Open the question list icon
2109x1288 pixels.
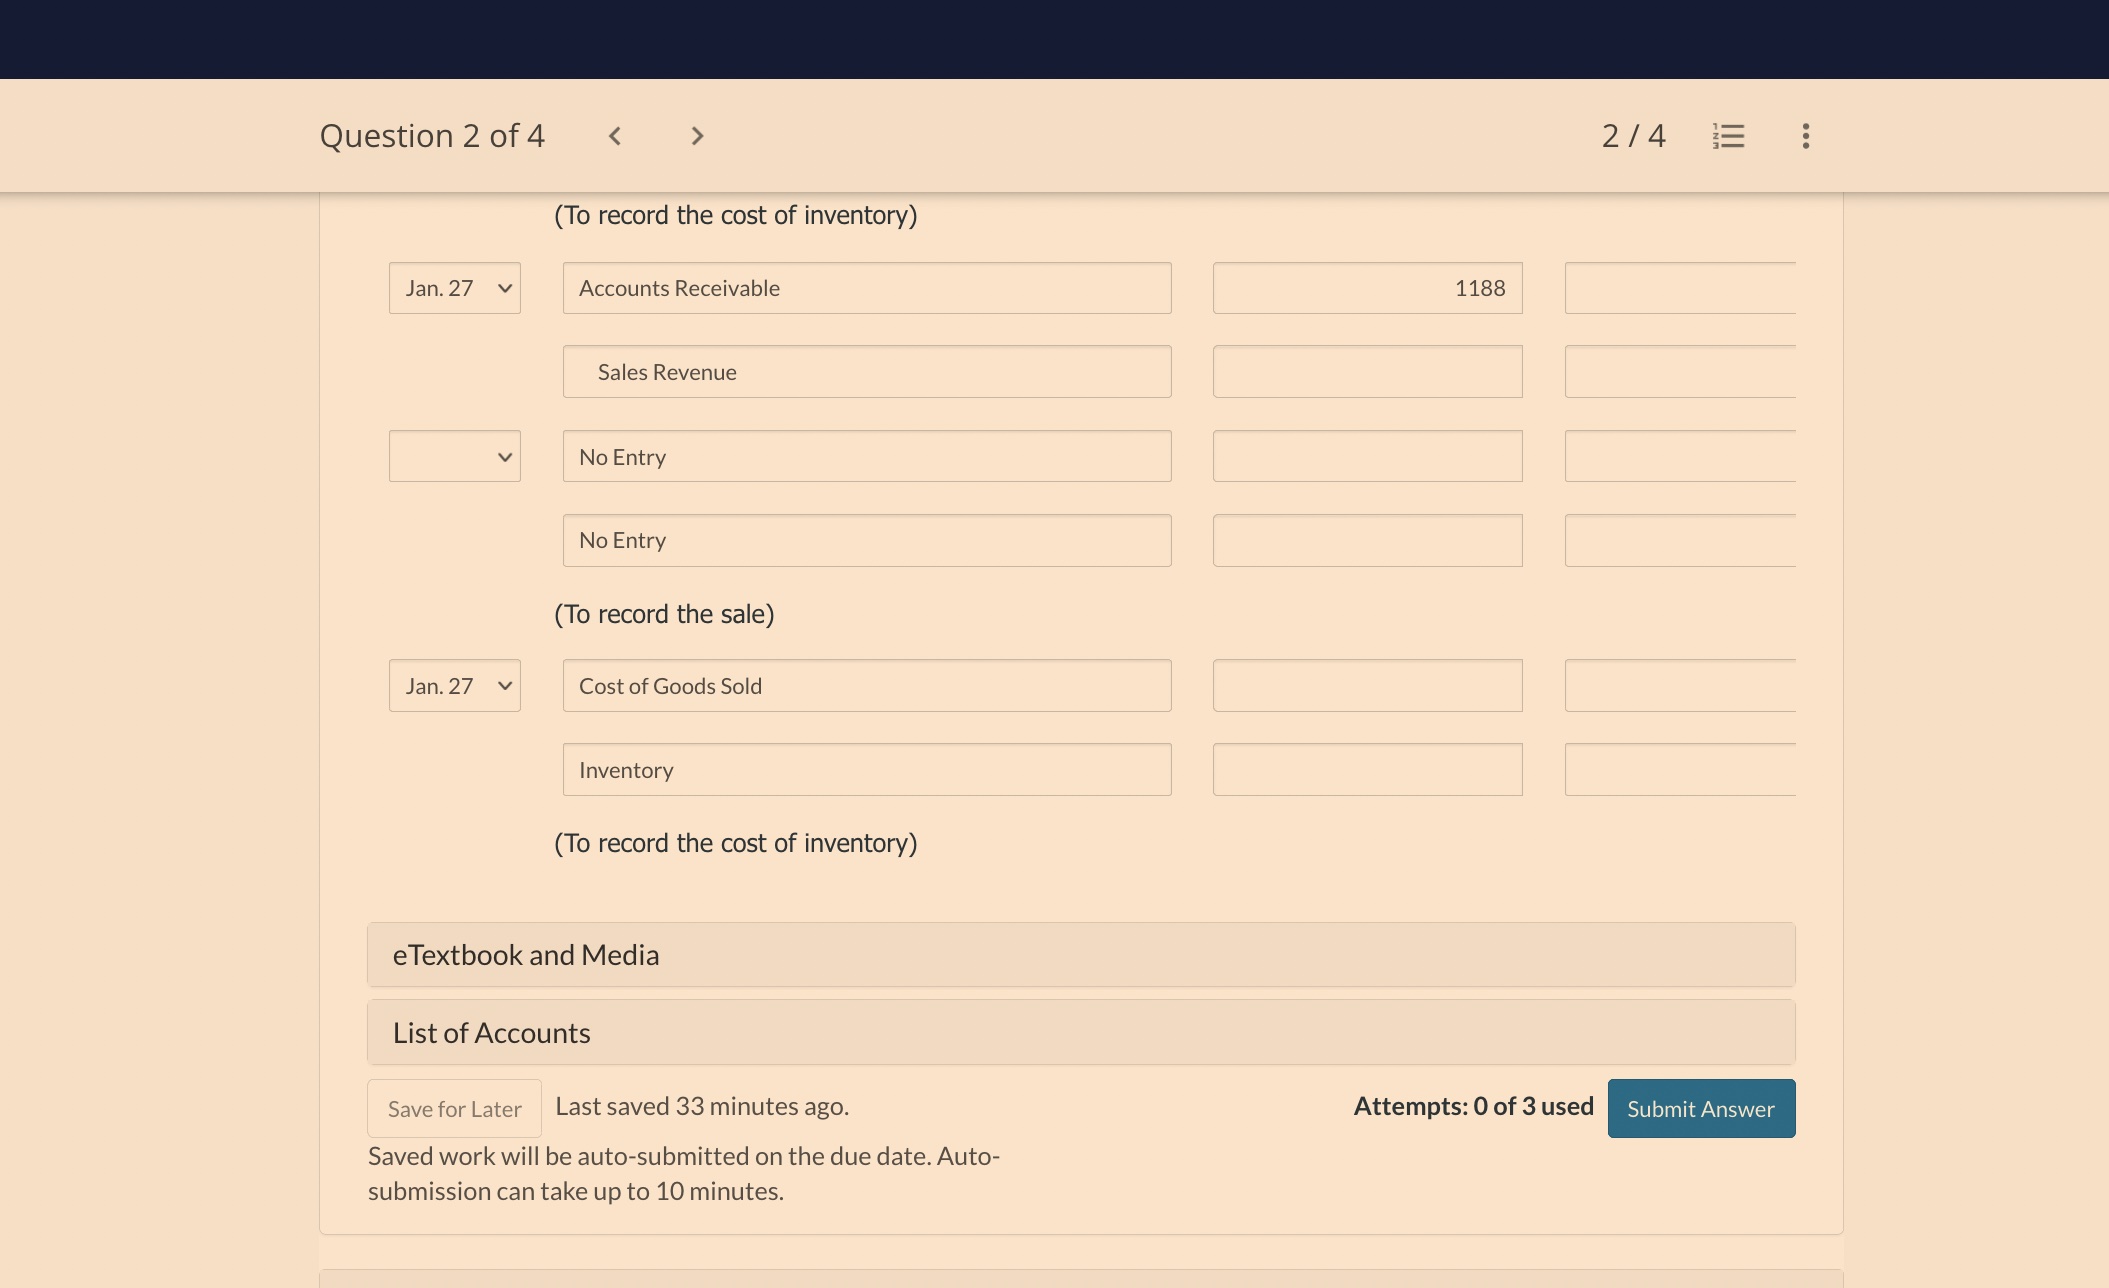point(1729,136)
